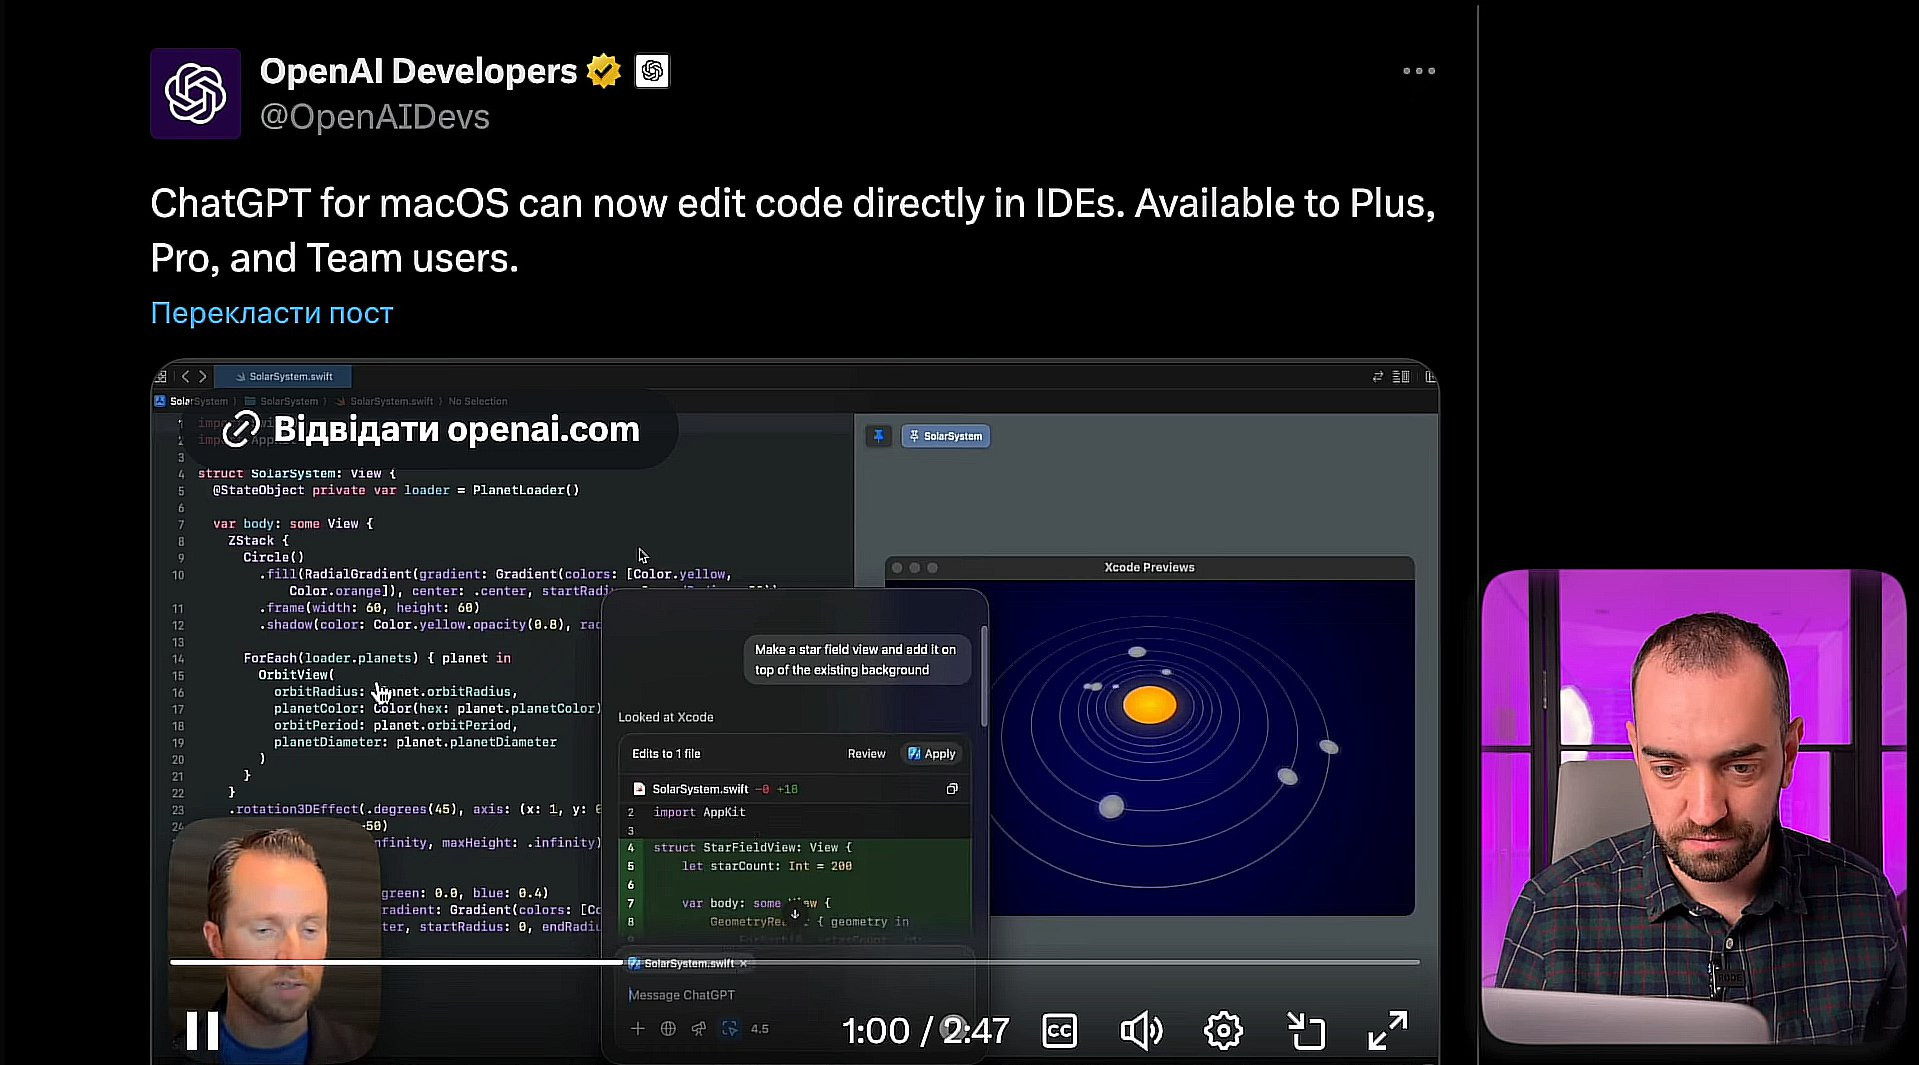
Task: Click the Xcode related items grid icon
Action: click(x=161, y=377)
